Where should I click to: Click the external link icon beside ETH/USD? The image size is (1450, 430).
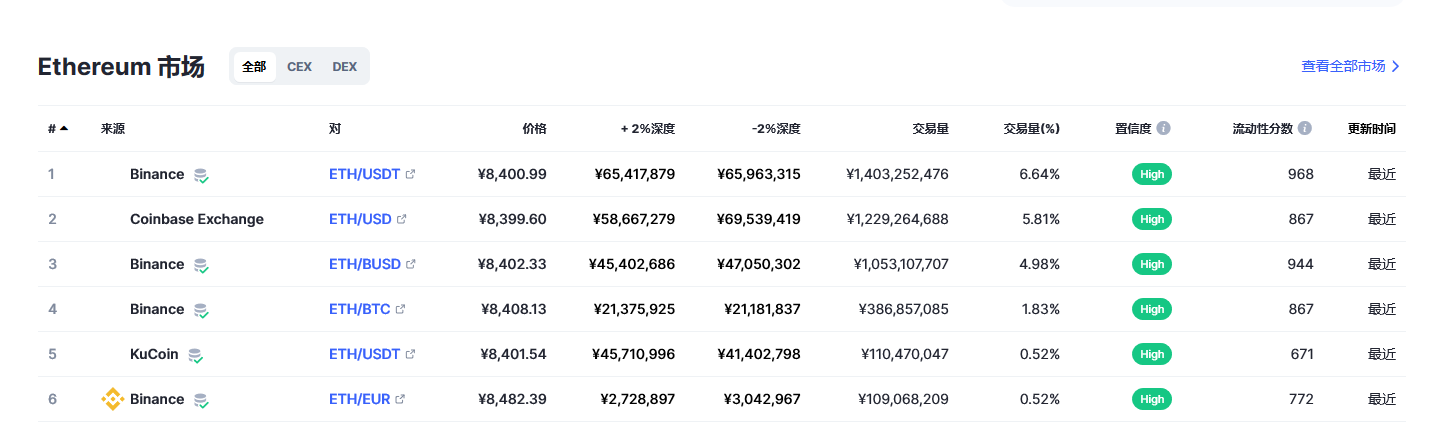point(401,219)
